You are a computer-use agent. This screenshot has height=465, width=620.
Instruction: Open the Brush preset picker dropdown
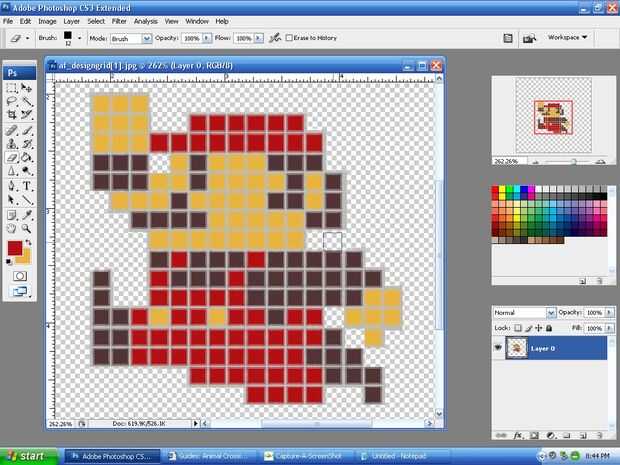[x=79, y=38]
